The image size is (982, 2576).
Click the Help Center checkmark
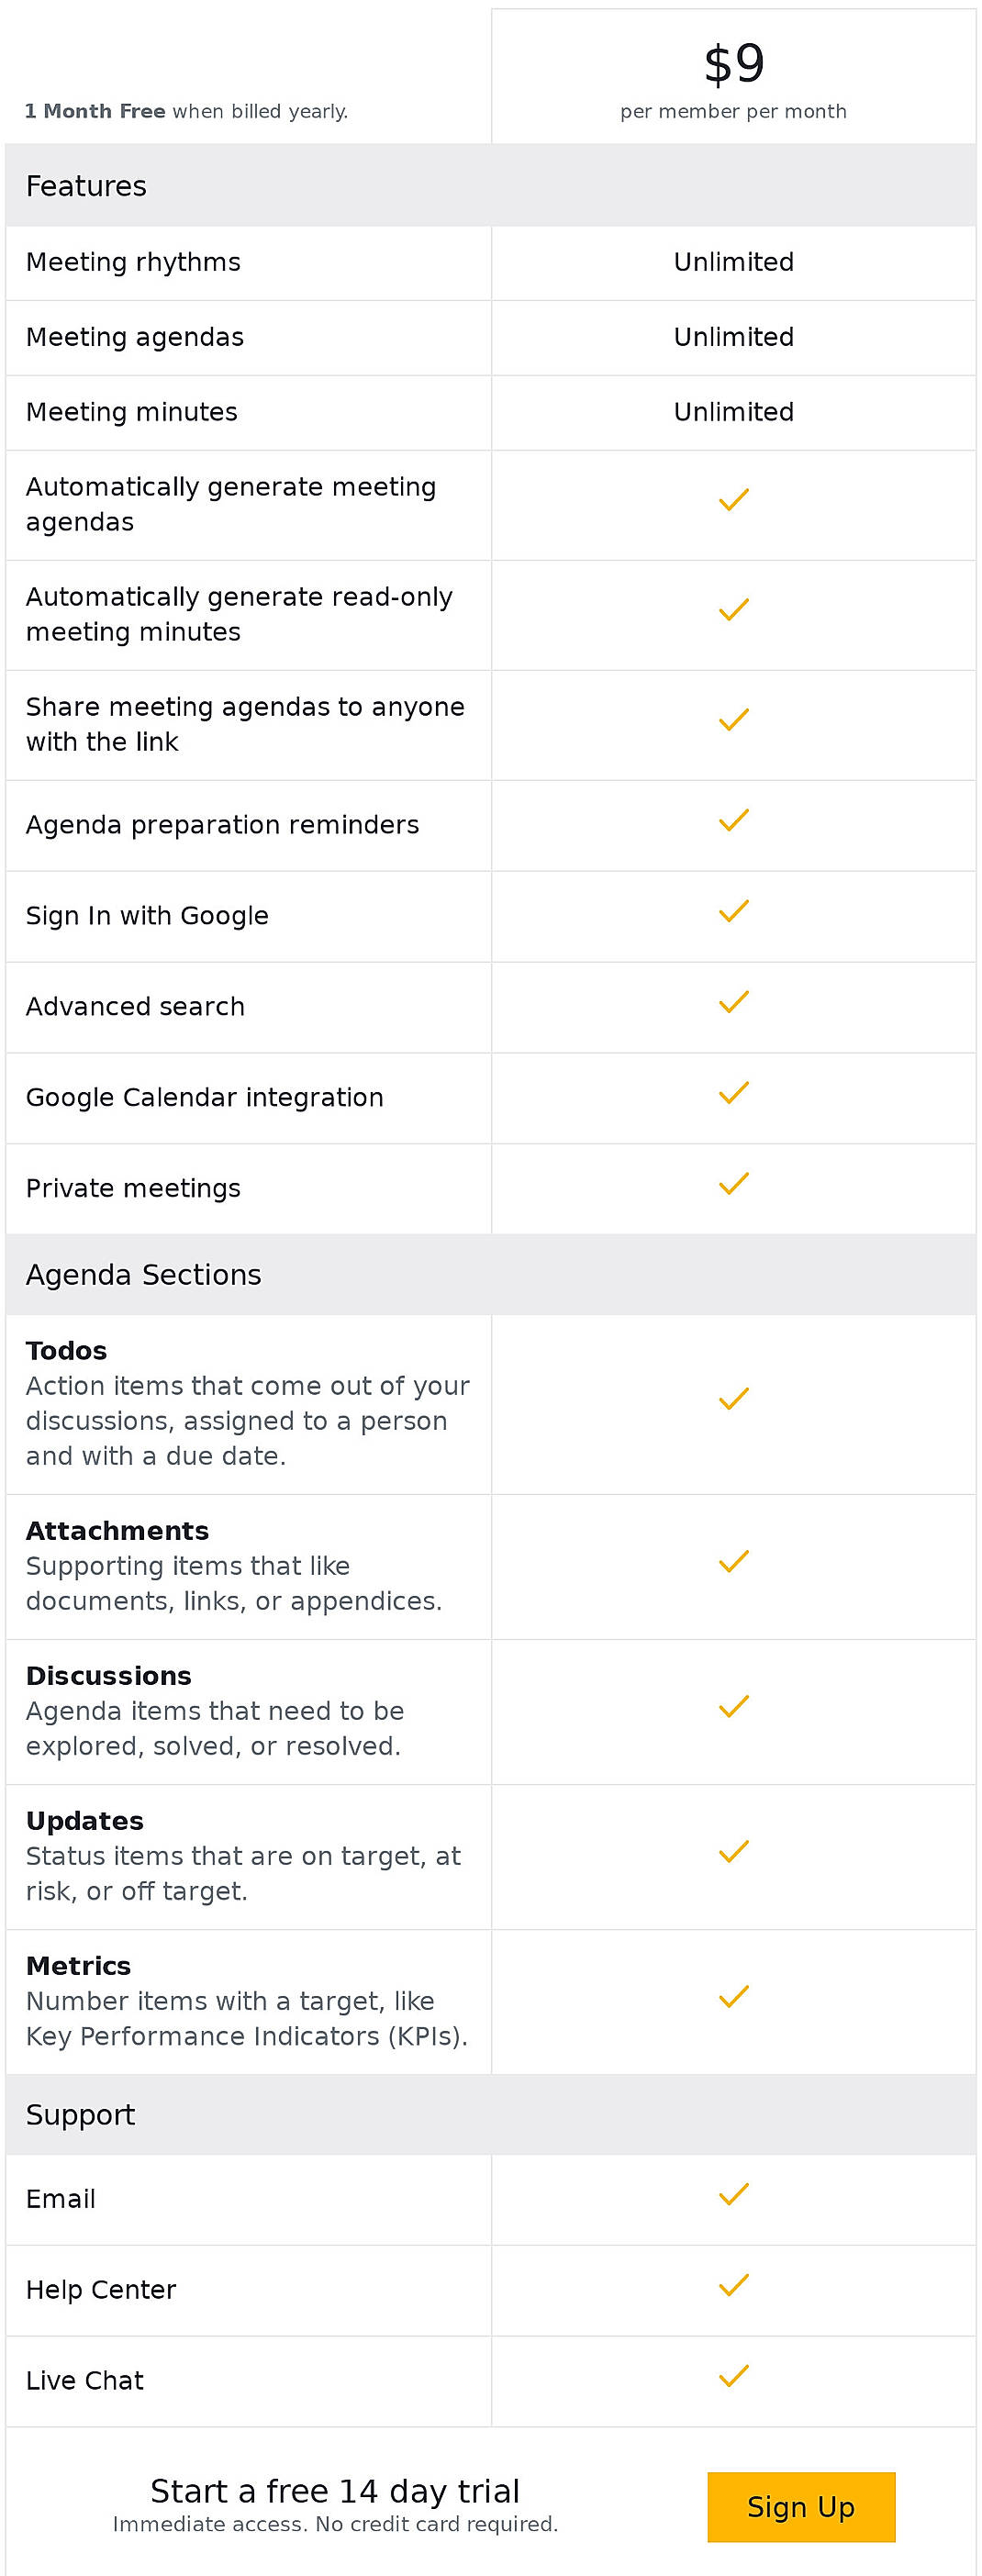pos(733,2285)
